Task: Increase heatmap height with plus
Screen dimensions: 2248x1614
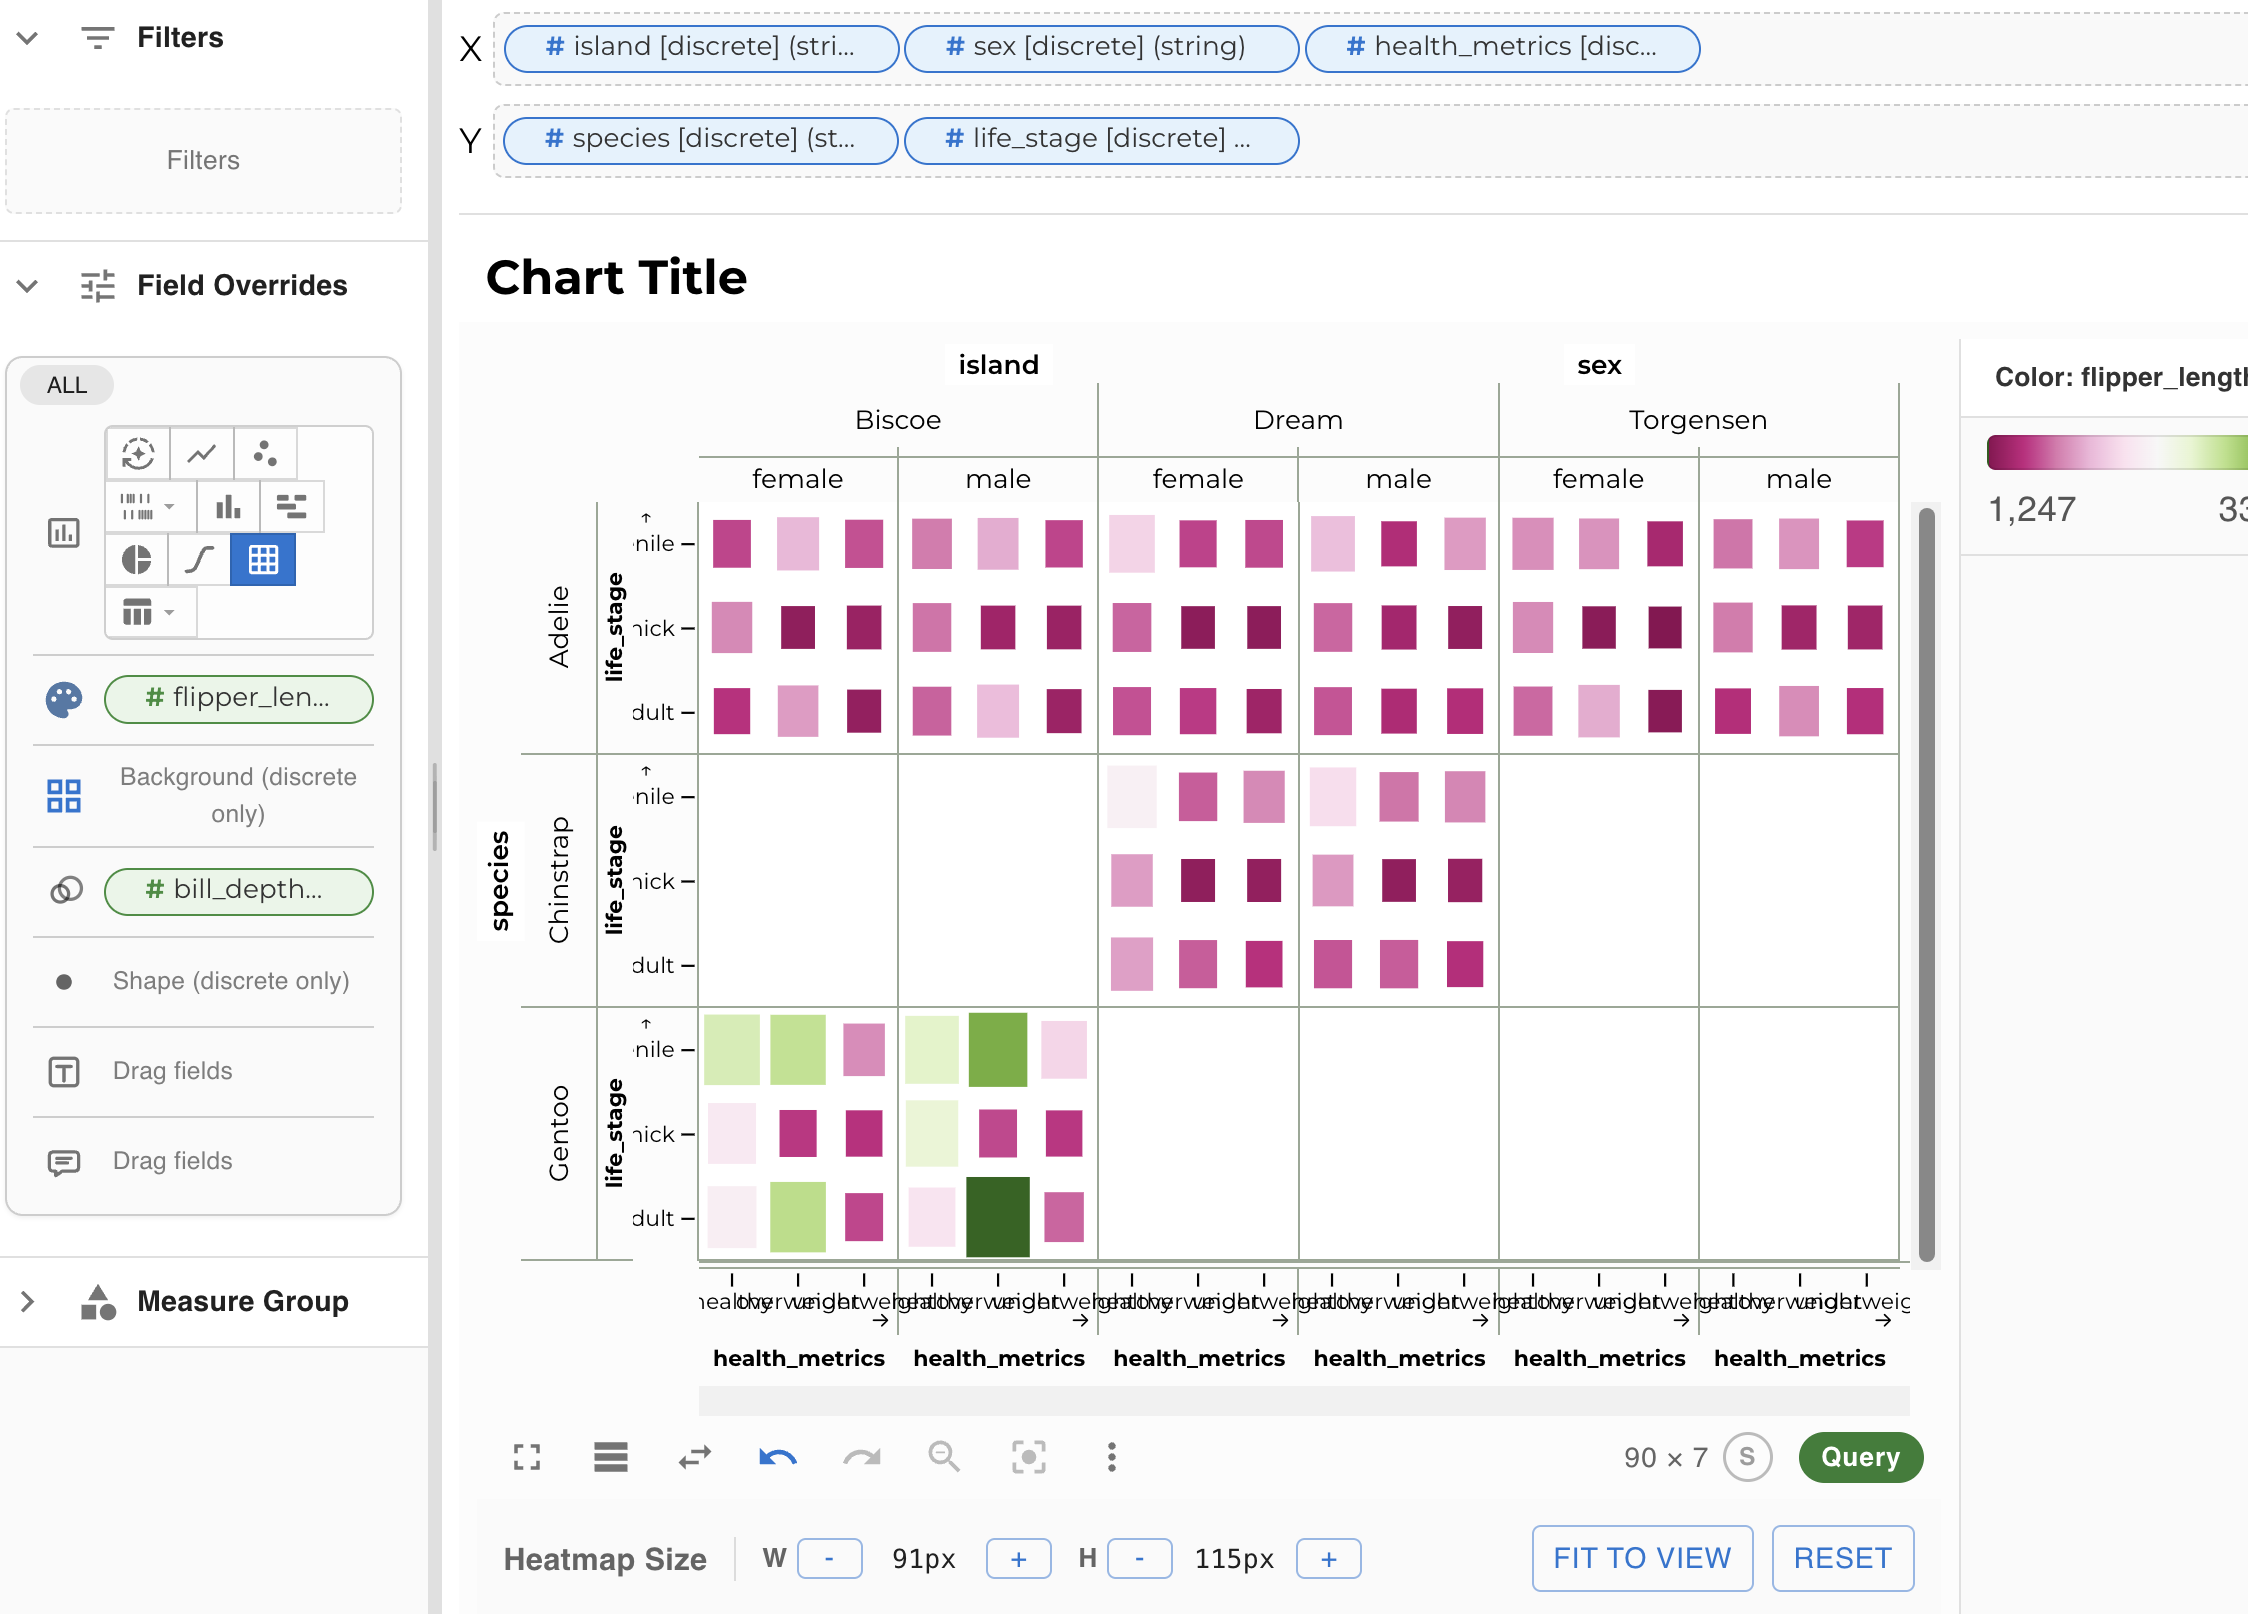Action: 1328,1558
